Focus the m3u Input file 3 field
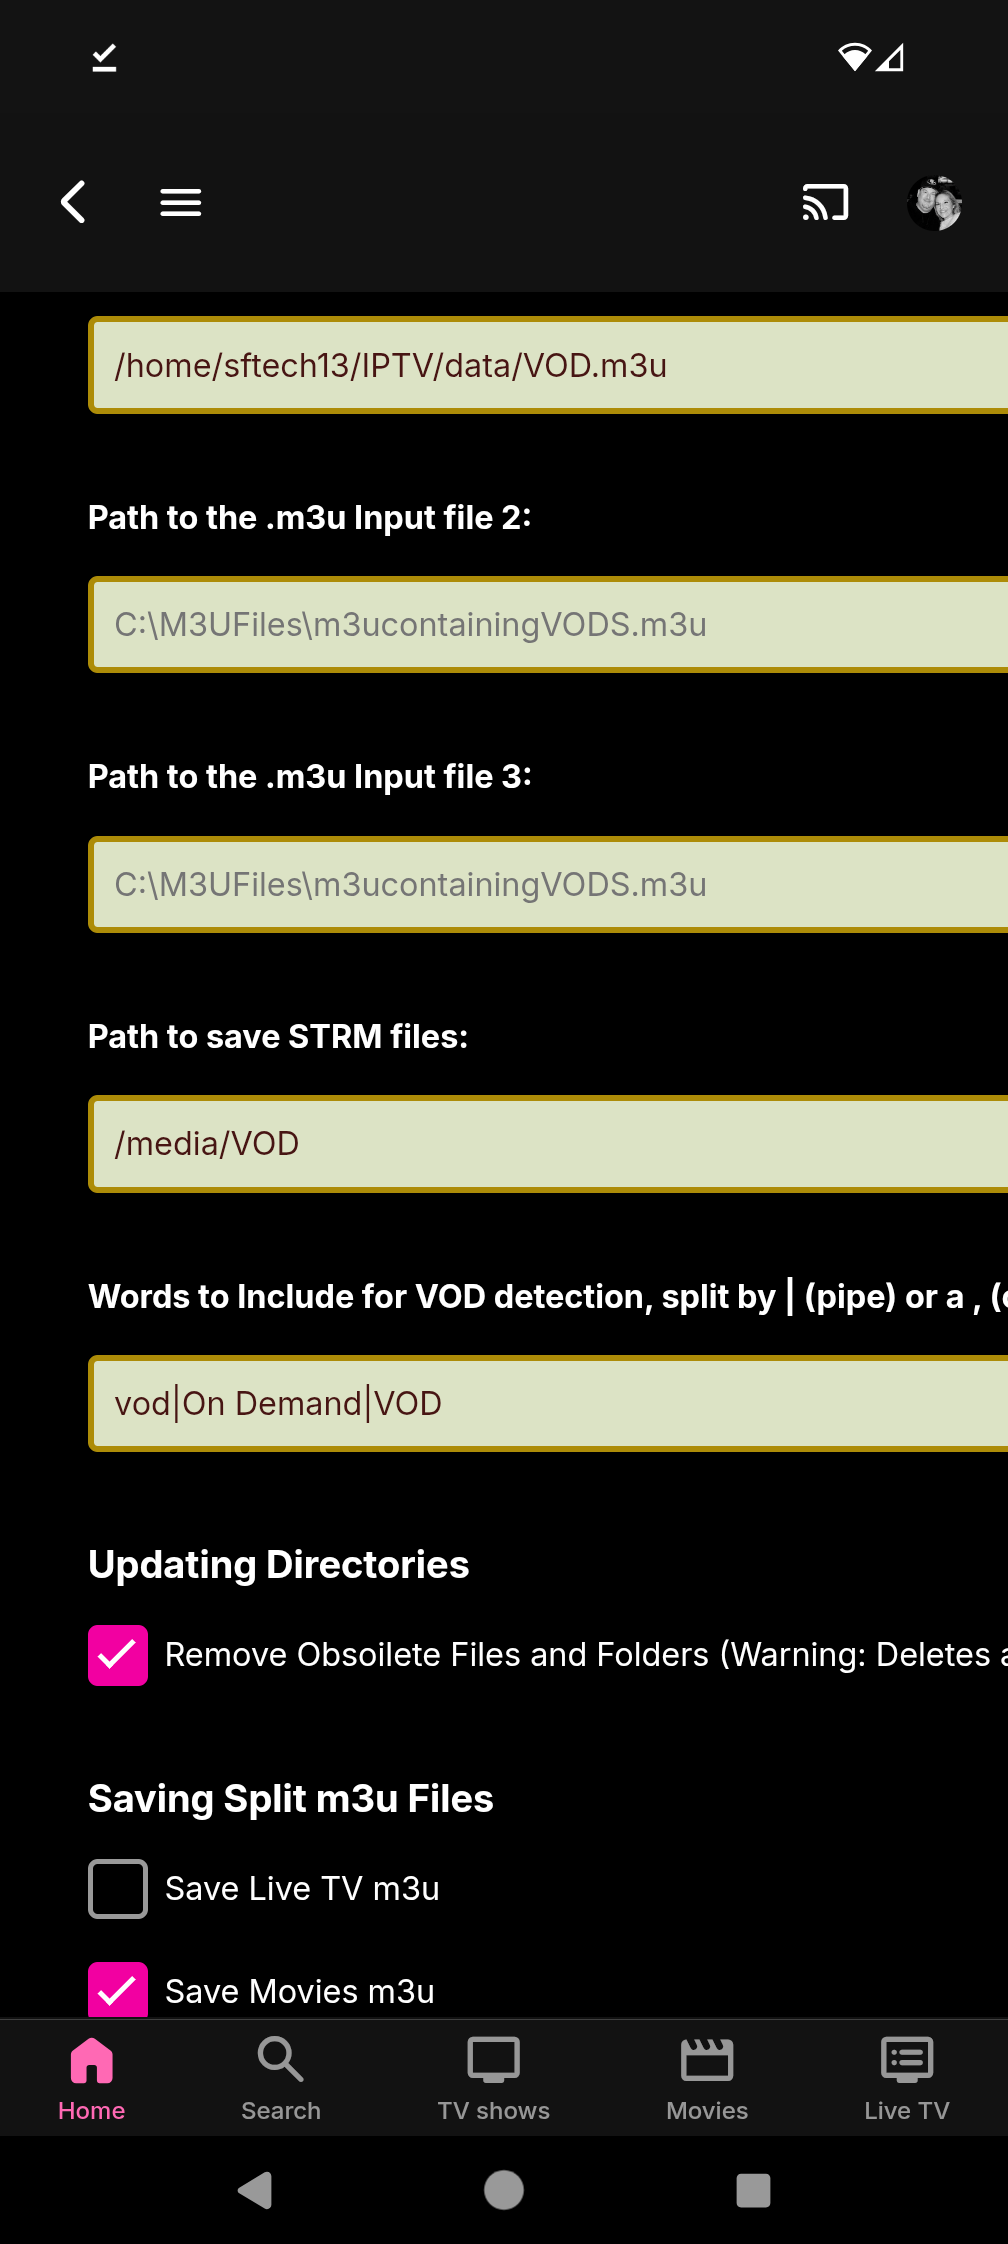The height and width of the screenshot is (2244, 1008). click(548, 885)
